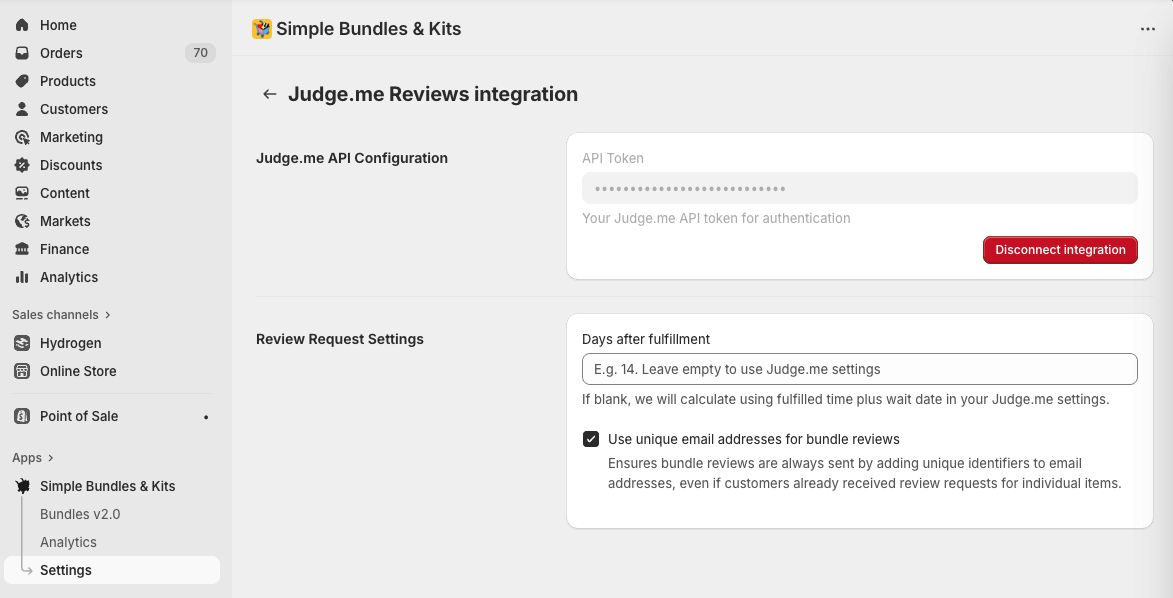
Task: Go back using the left arrow
Action: [270, 94]
